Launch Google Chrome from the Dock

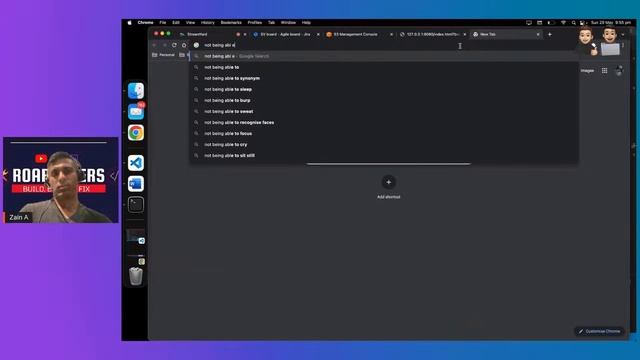pos(136,133)
